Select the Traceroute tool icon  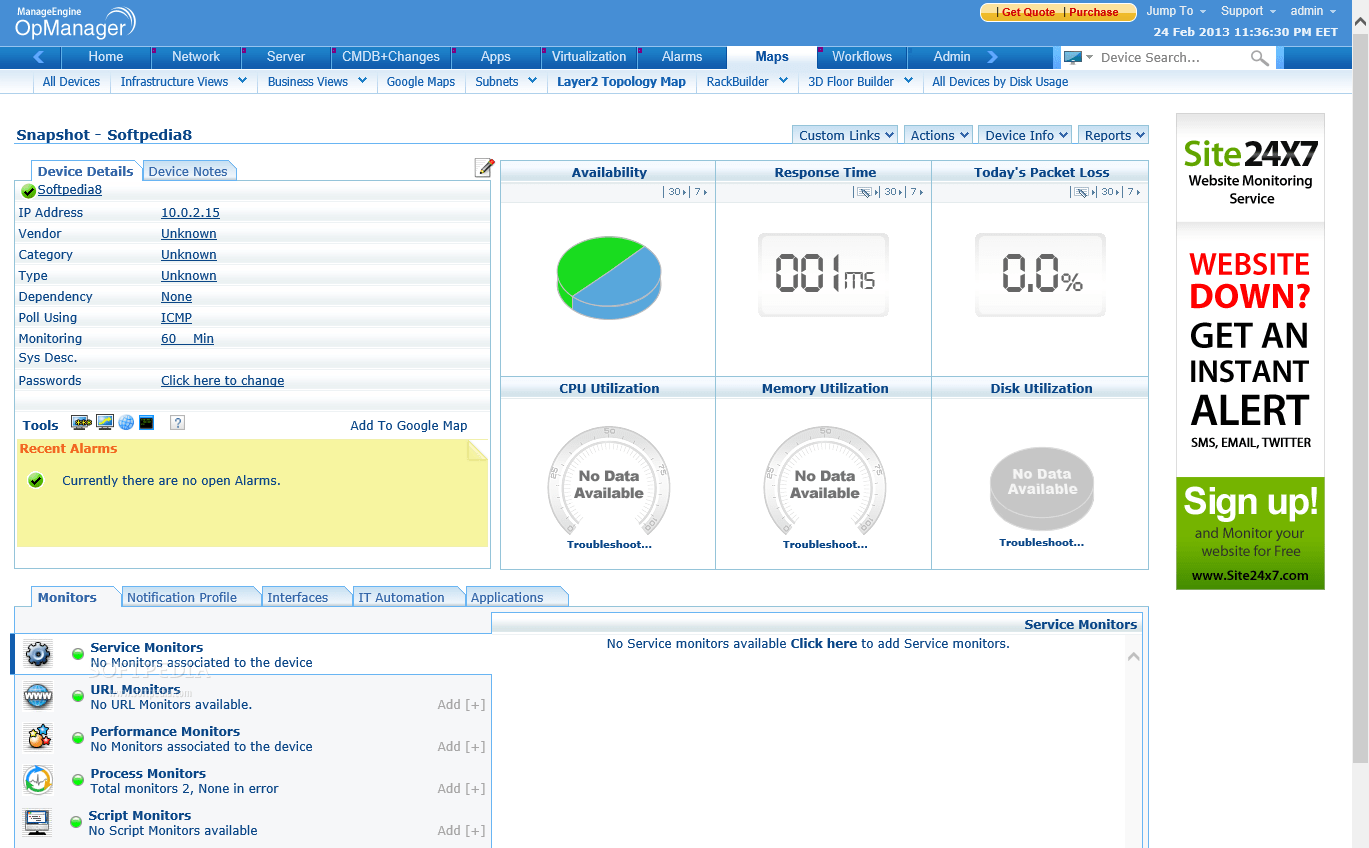tap(104, 422)
